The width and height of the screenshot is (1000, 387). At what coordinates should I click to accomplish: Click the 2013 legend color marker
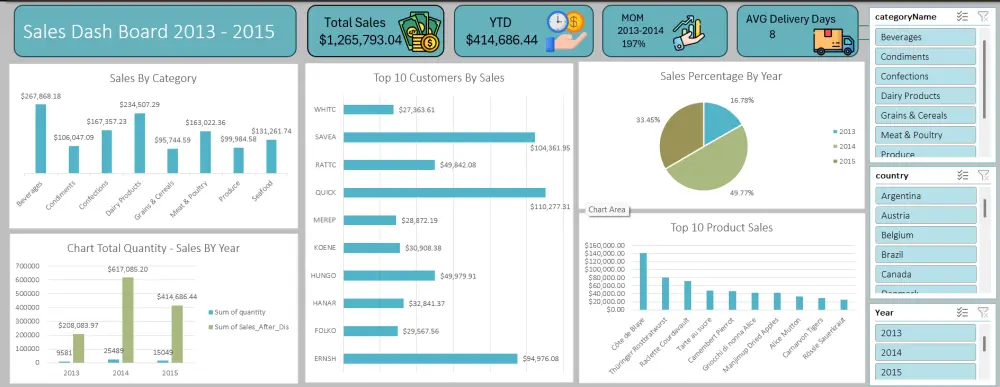click(835, 132)
